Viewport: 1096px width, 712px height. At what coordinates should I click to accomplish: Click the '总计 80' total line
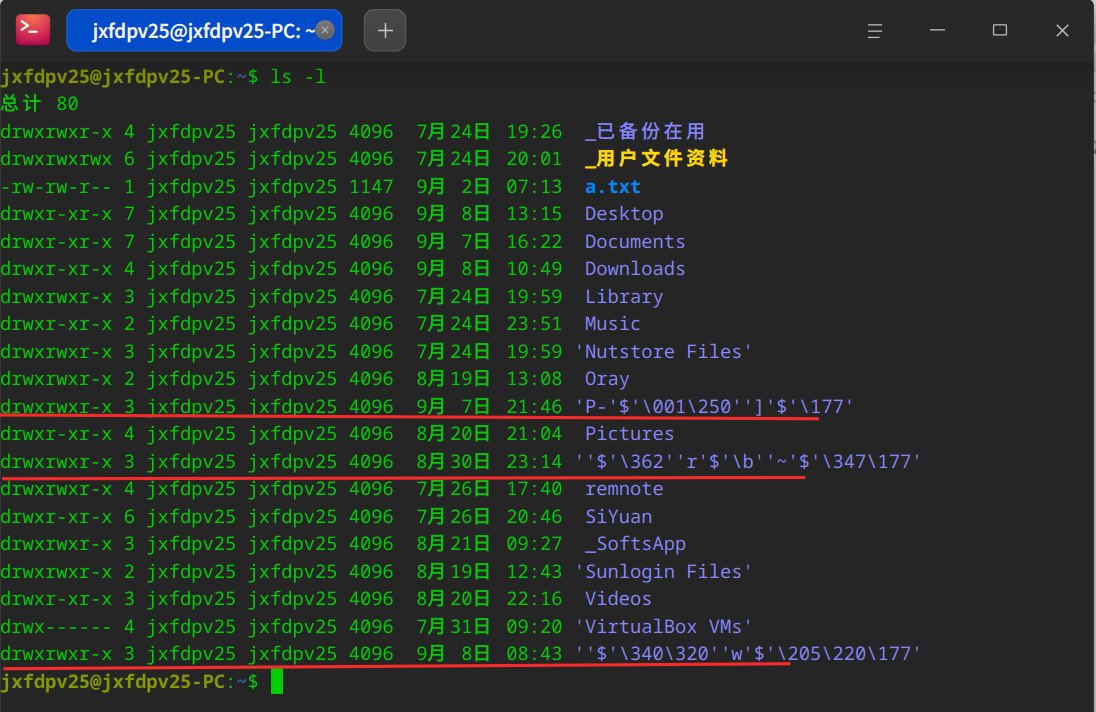click(x=40, y=104)
